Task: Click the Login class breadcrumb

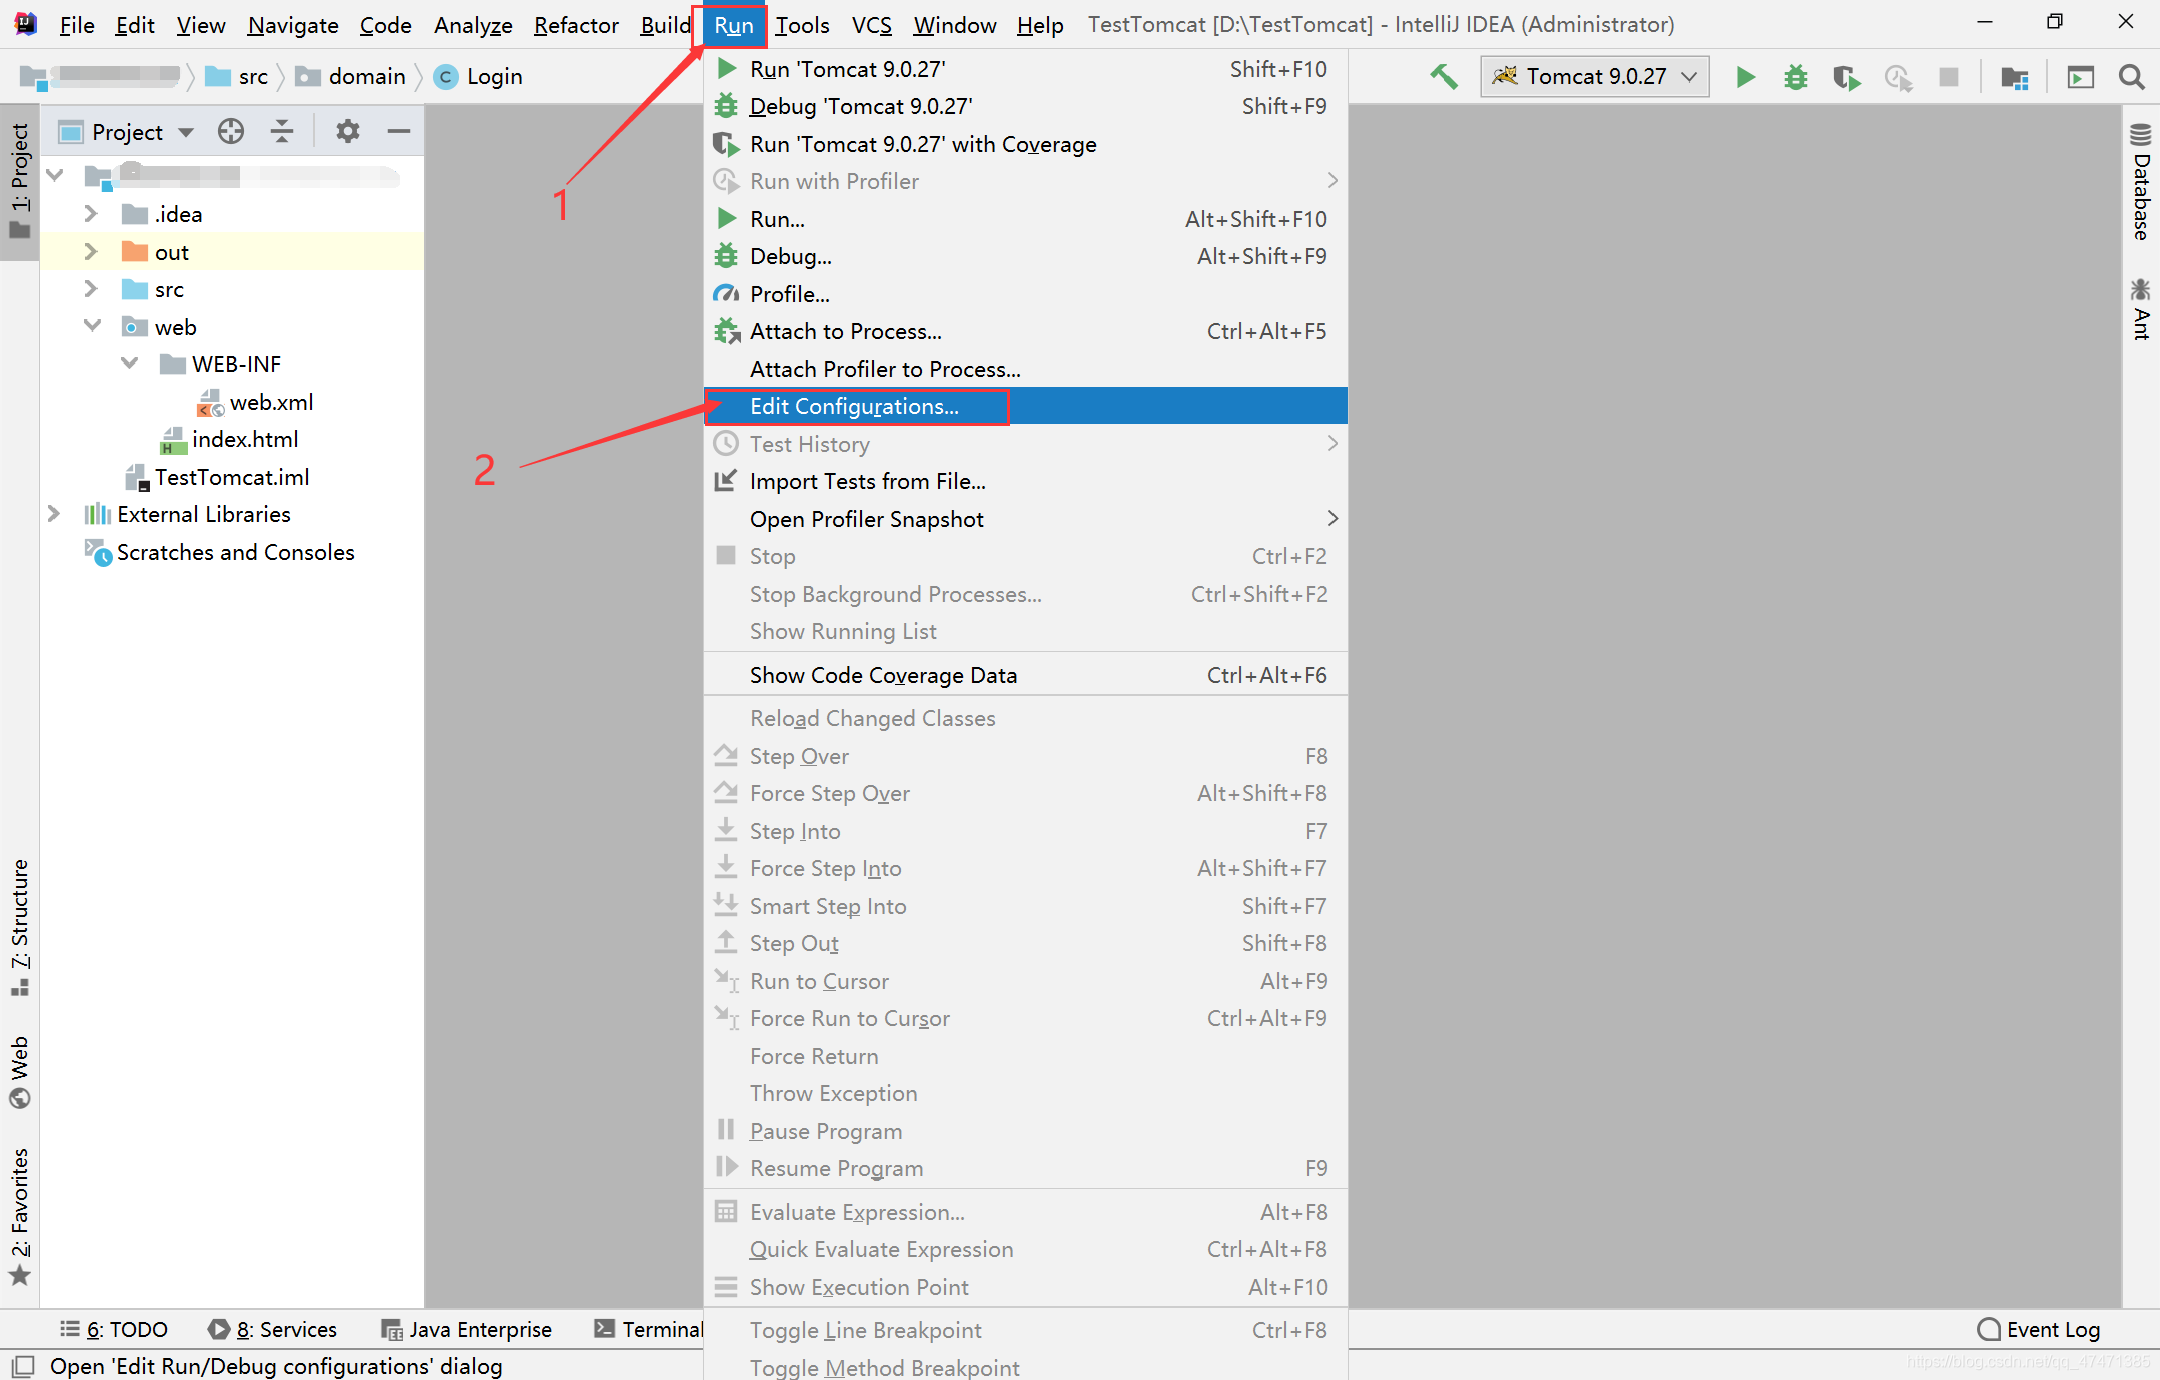Action: [x=480, y=77]
